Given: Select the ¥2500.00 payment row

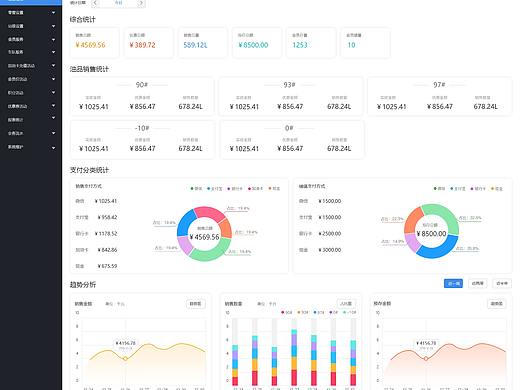Looking at the screenshot, I should 320,234.
